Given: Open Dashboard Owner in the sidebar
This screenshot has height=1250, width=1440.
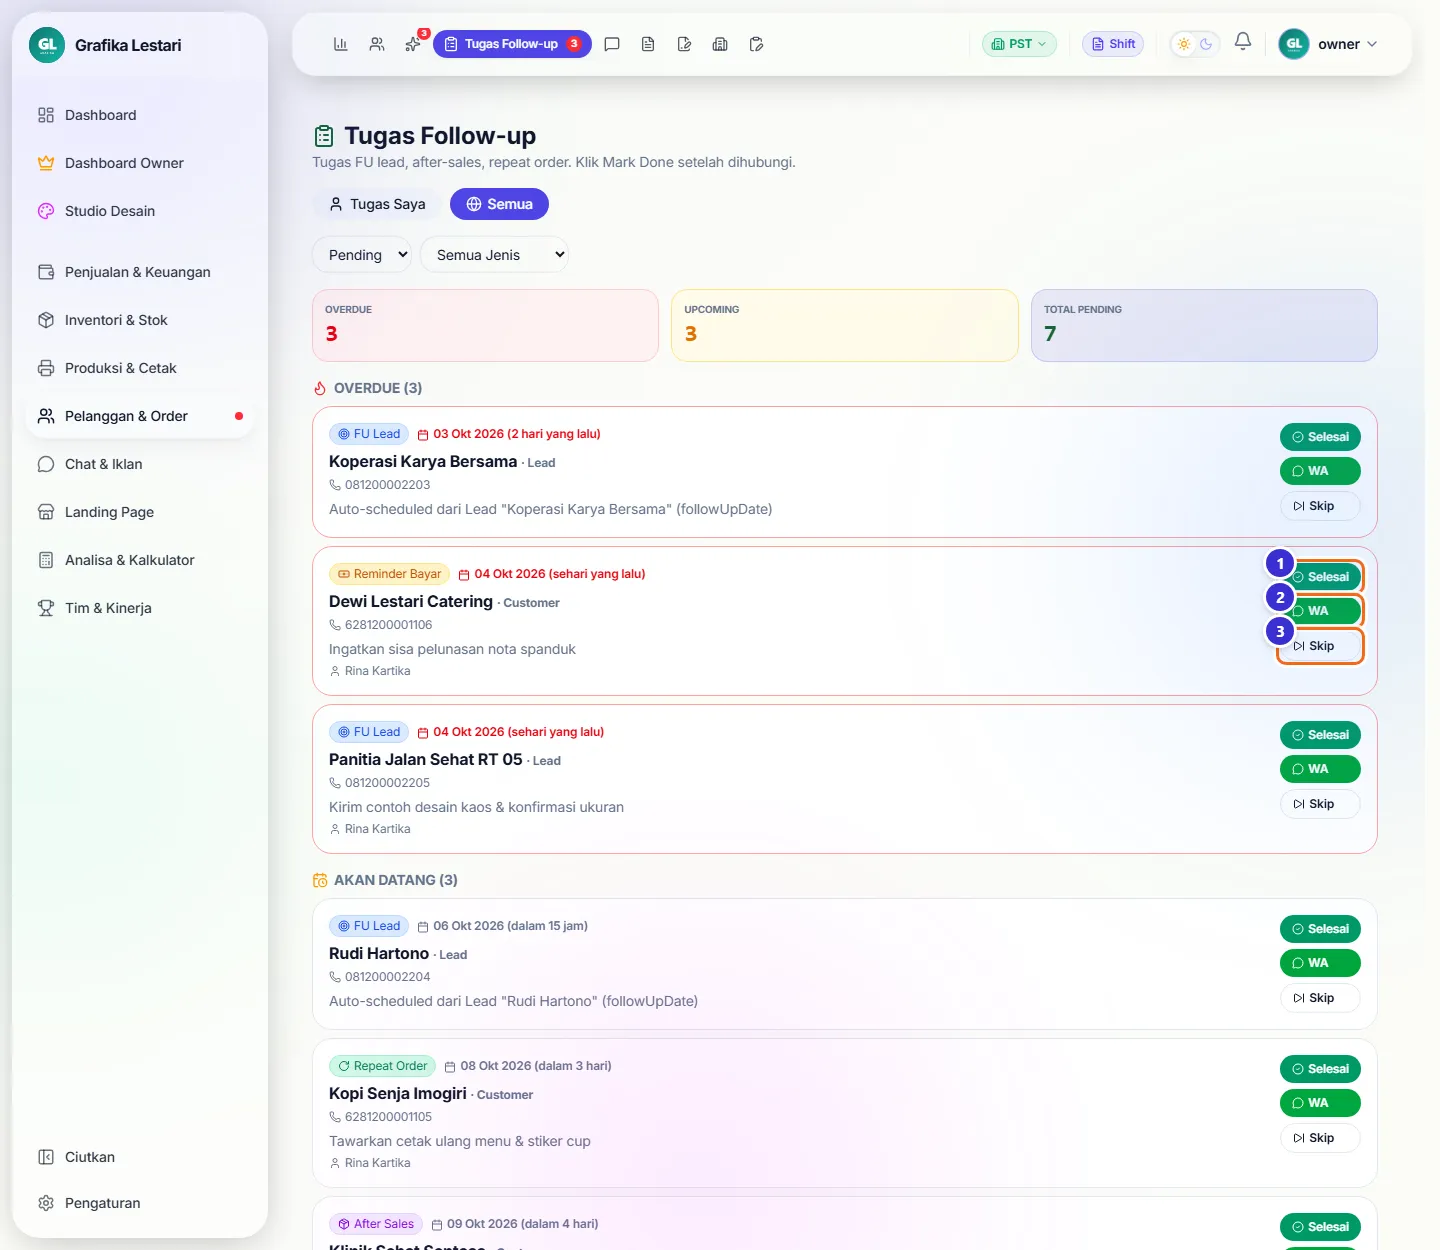Looking at the screenshot, I should tap(140, 163).
